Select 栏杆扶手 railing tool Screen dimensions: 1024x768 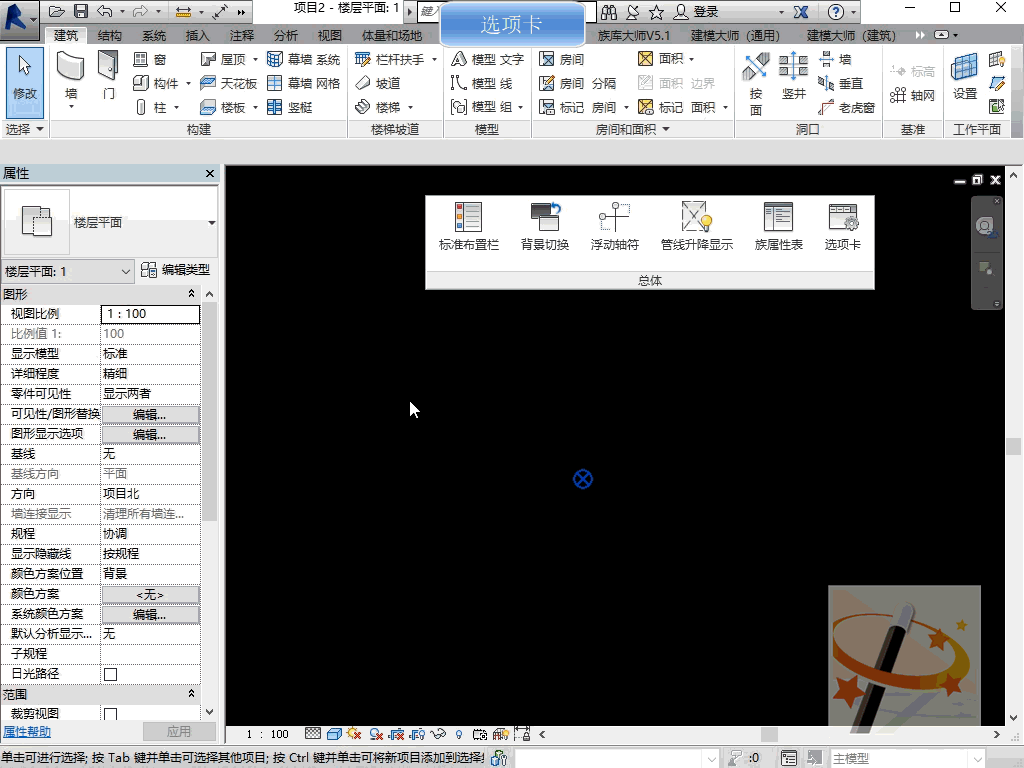pyautogui.click(x=390, y=59)
